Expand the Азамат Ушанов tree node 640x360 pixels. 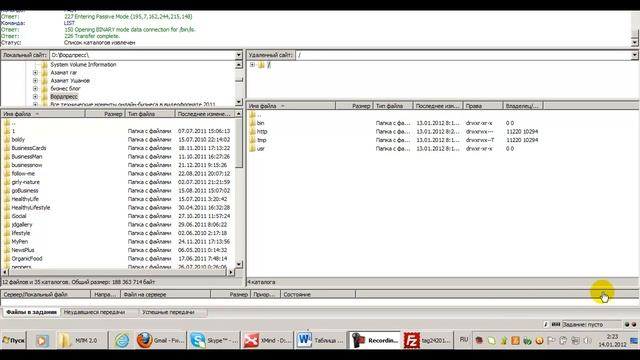(x=36, y=80)
